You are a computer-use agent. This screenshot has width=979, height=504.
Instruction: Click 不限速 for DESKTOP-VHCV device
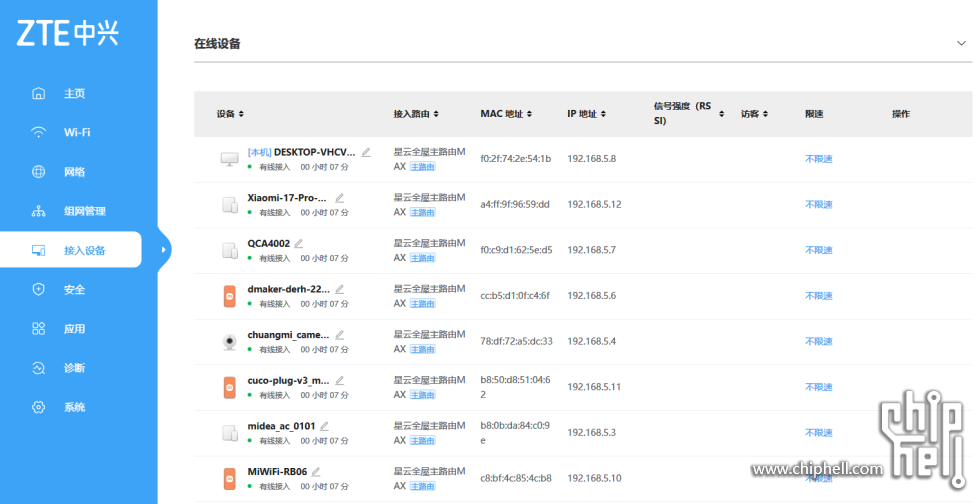coord(819,159)
